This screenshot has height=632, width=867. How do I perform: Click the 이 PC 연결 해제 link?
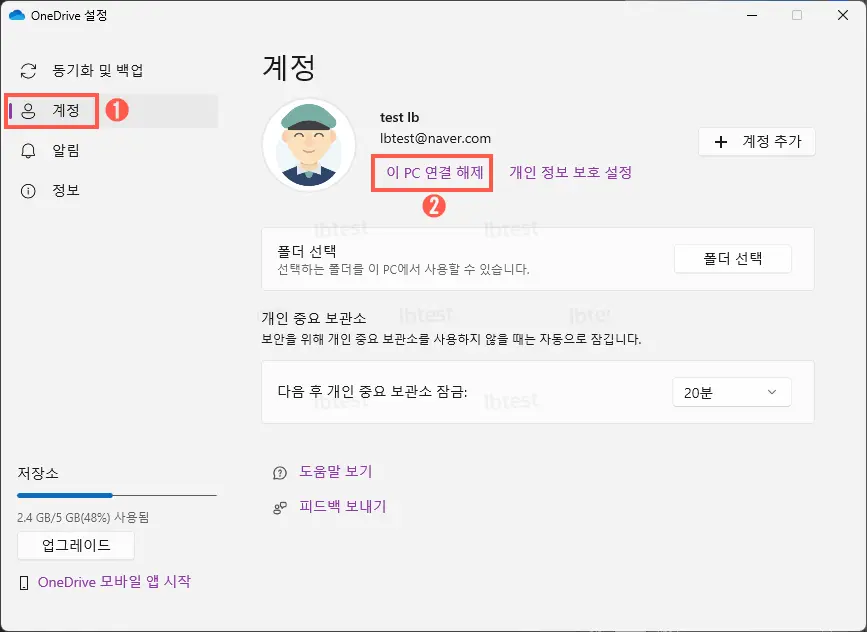pyautogui.click(x=436, y=173)
